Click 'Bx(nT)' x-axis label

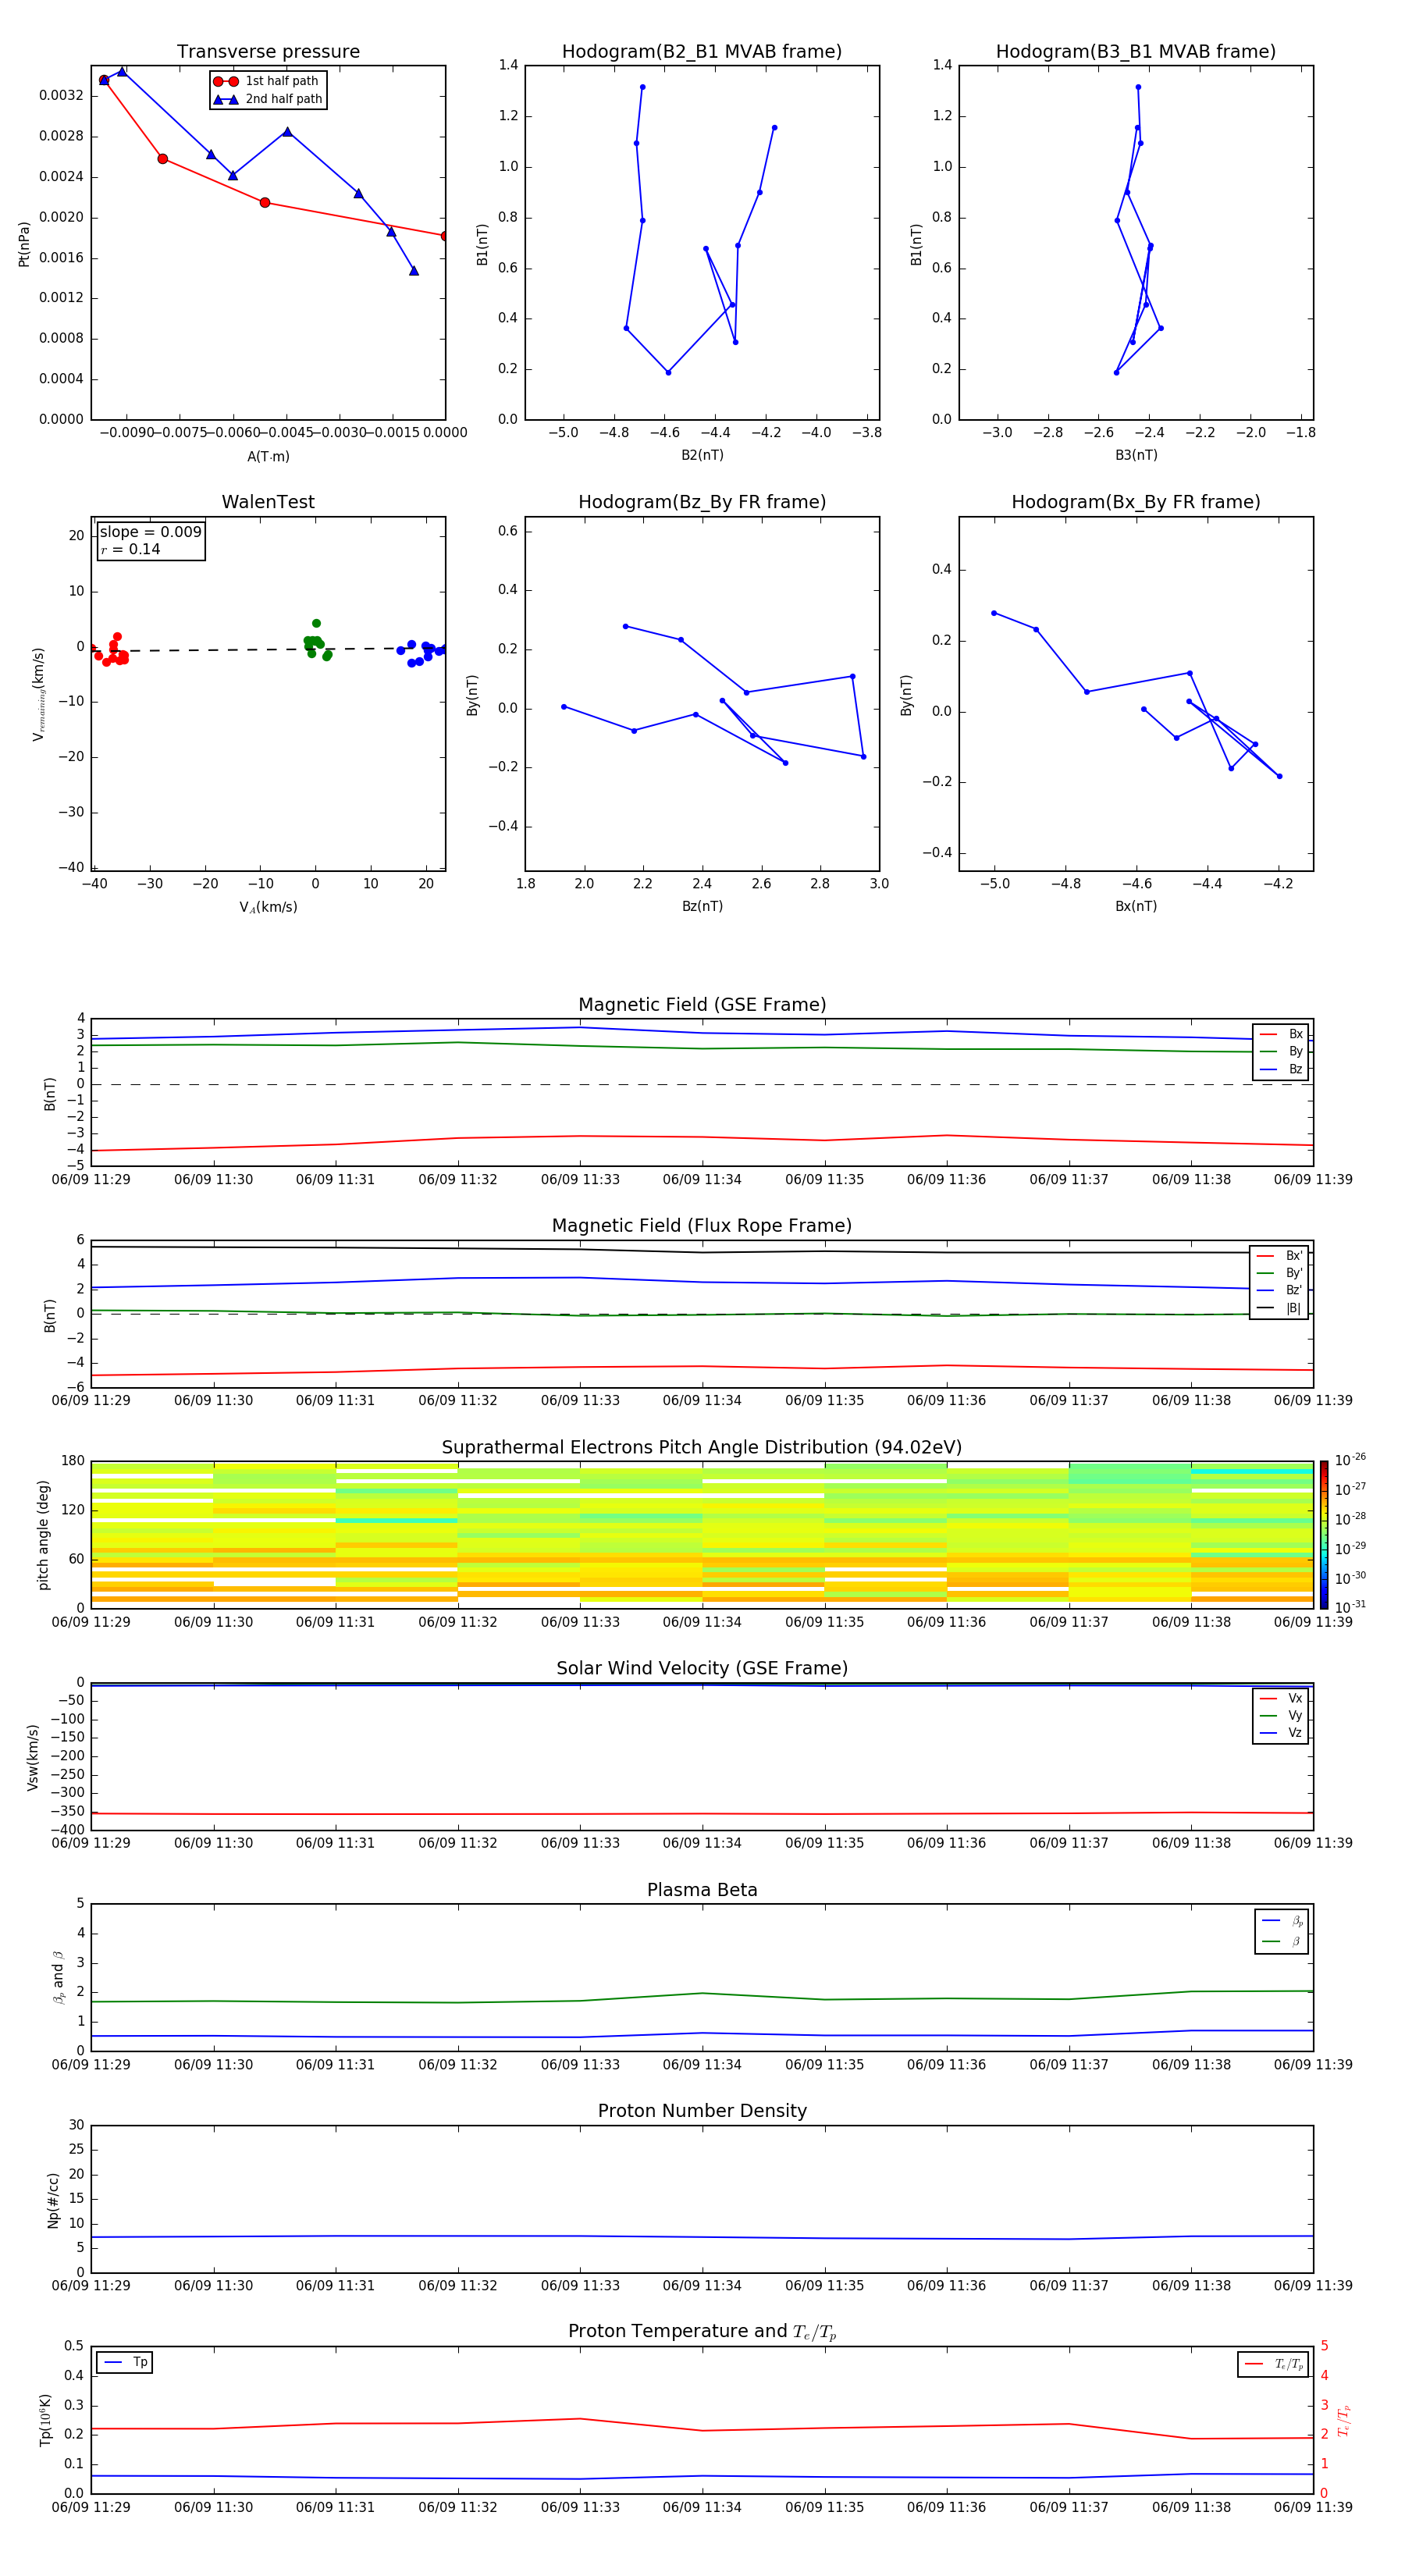click(1136, 906)
